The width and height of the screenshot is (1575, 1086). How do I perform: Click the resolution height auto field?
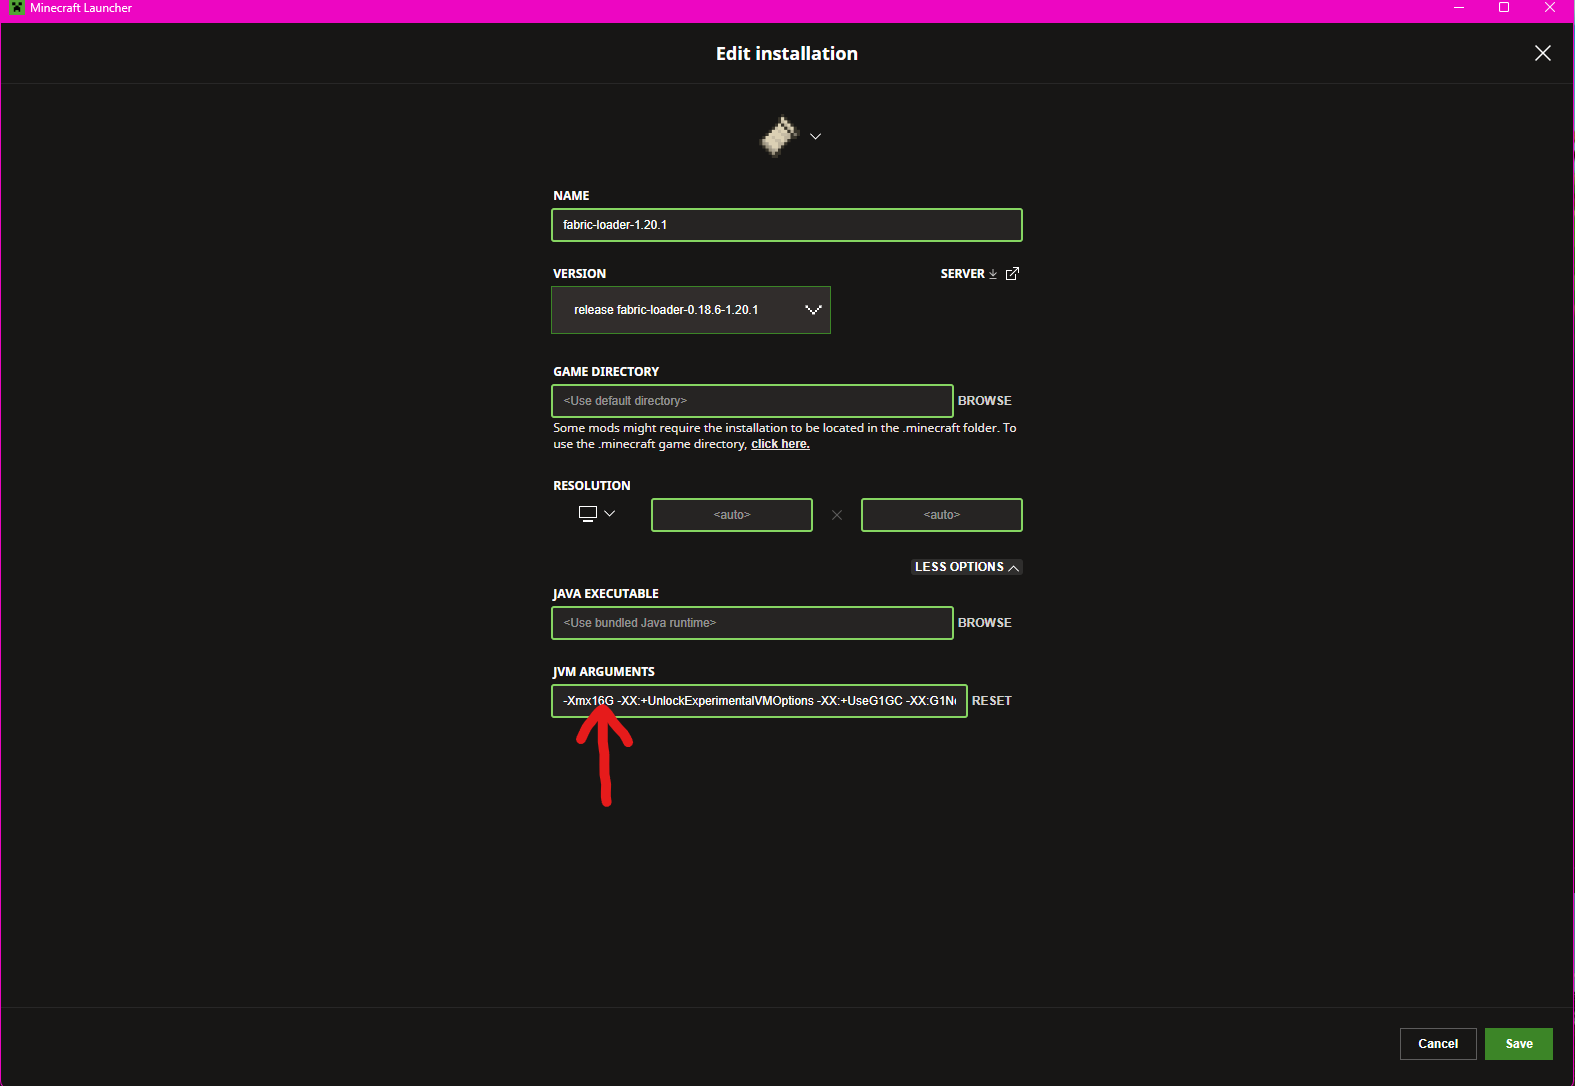tap(941, 515)
